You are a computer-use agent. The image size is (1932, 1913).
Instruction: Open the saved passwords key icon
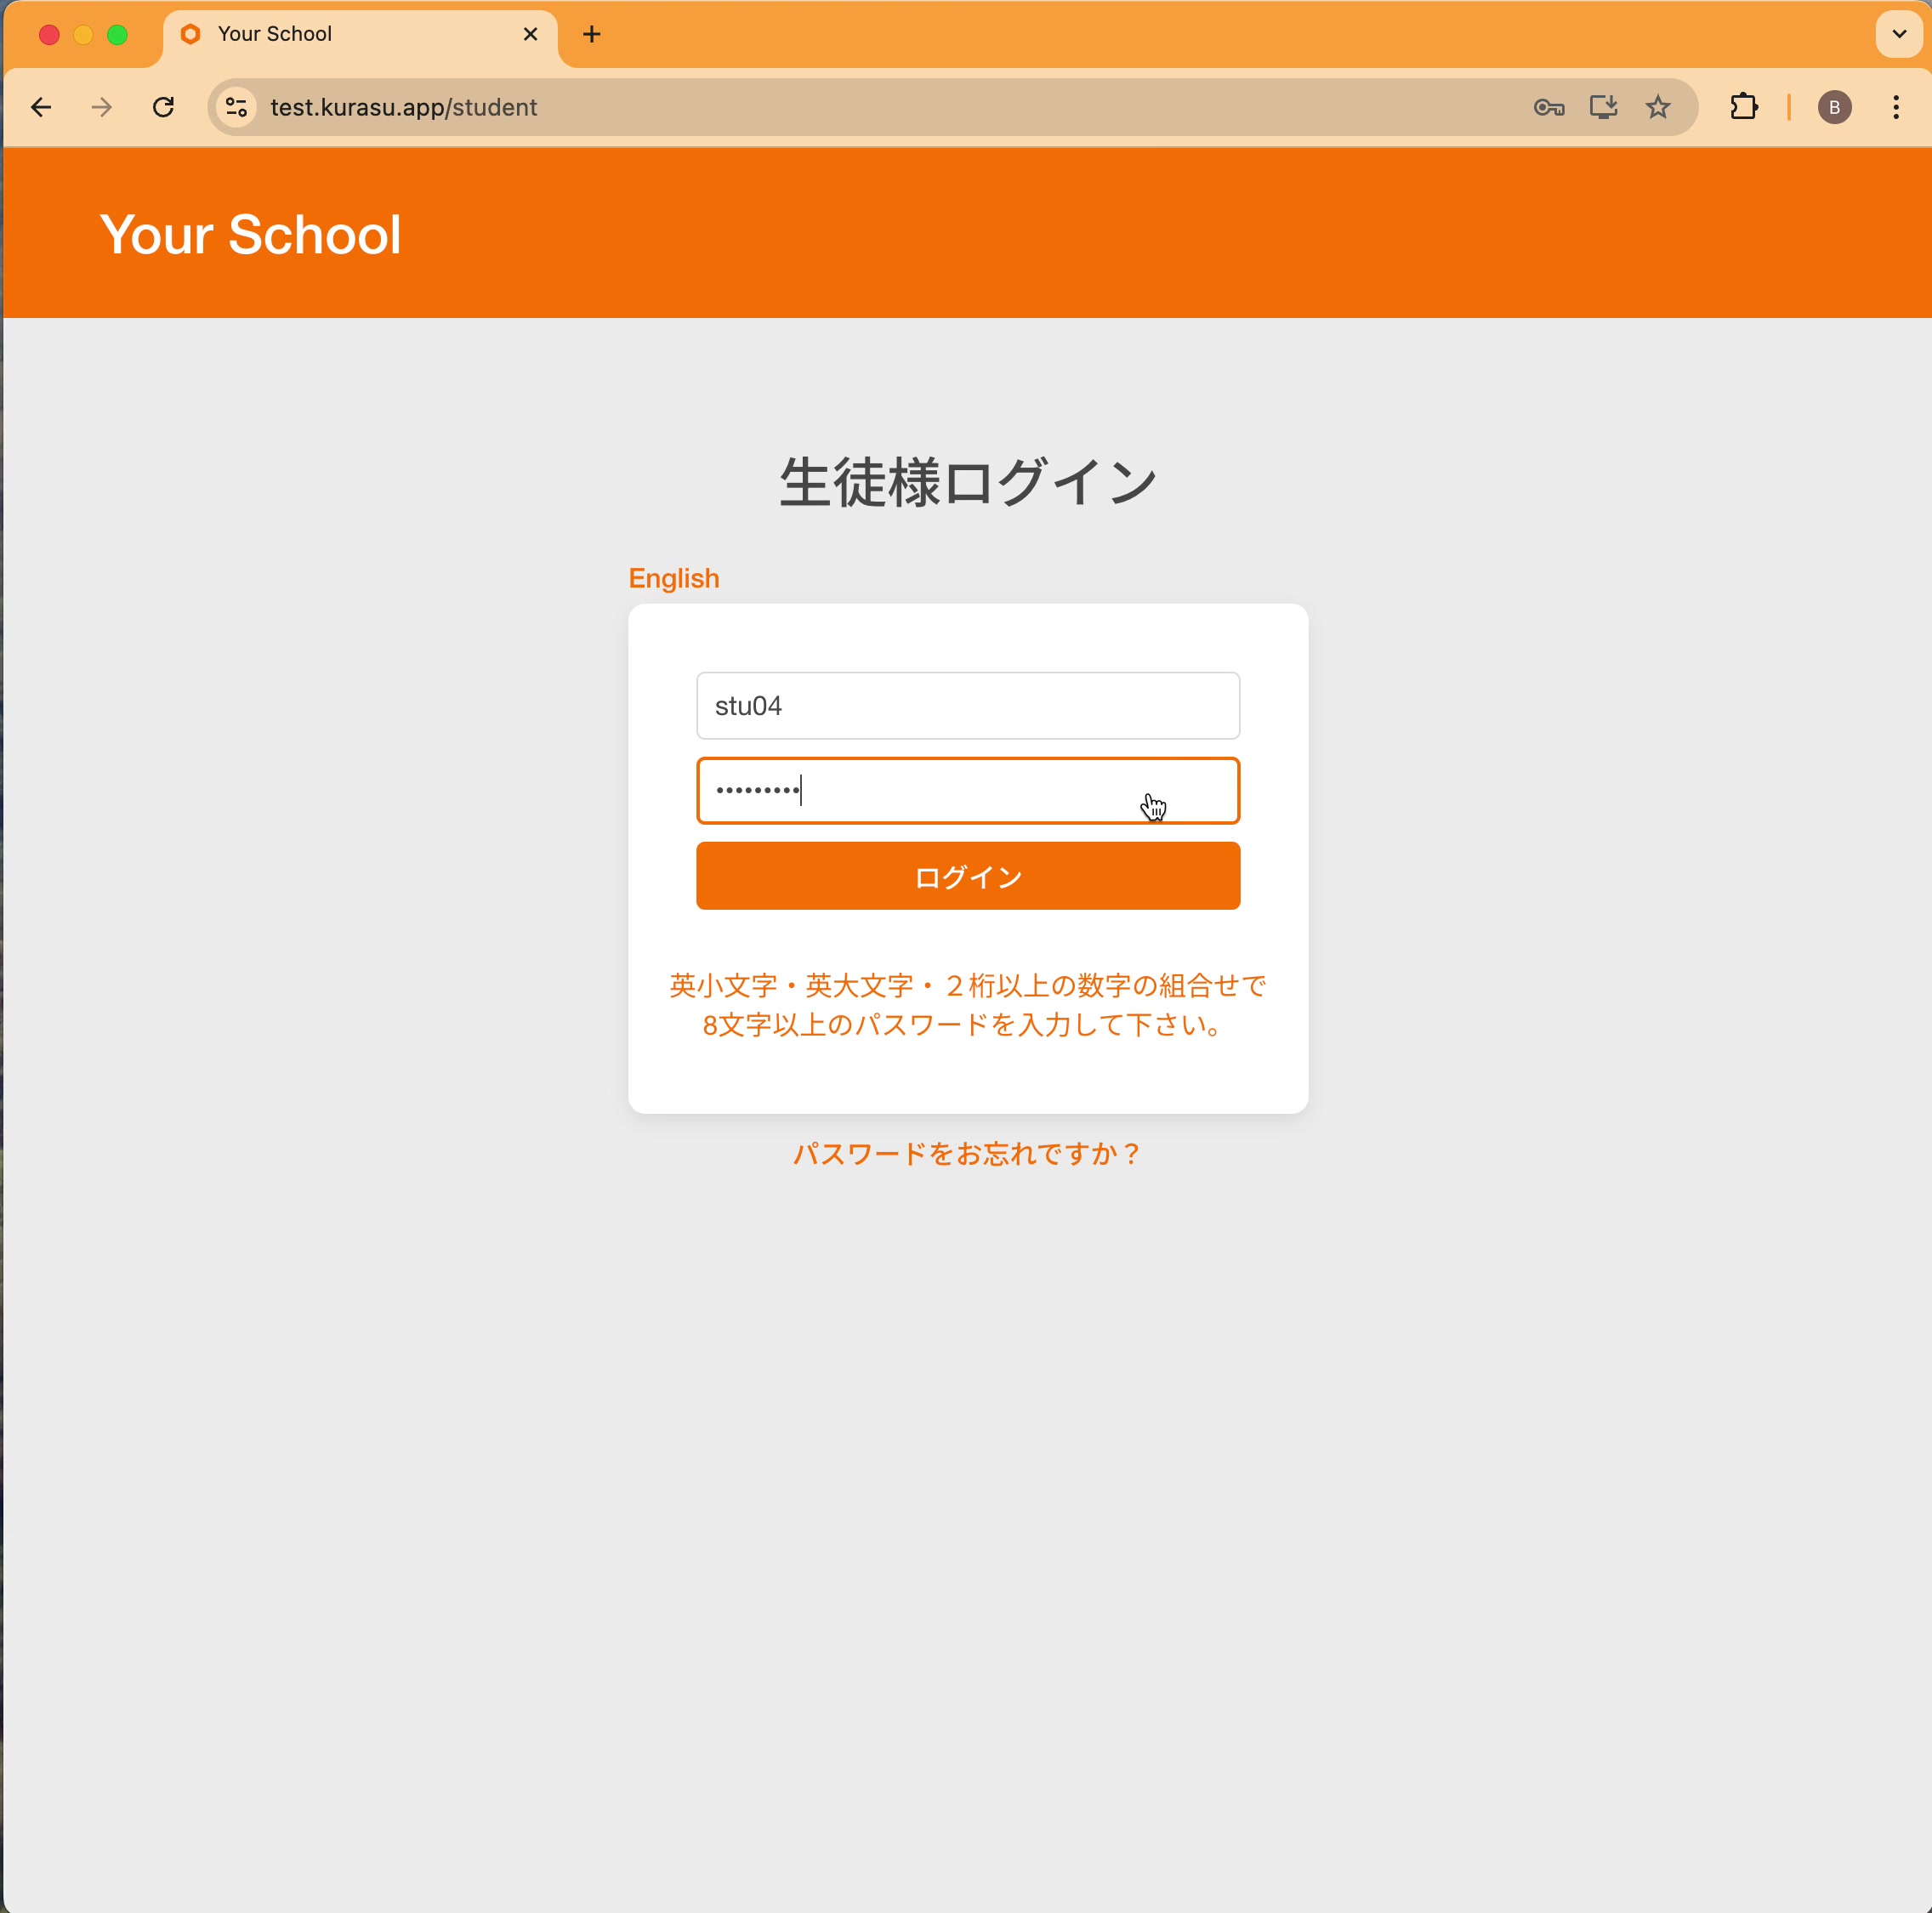(1548, 107)
